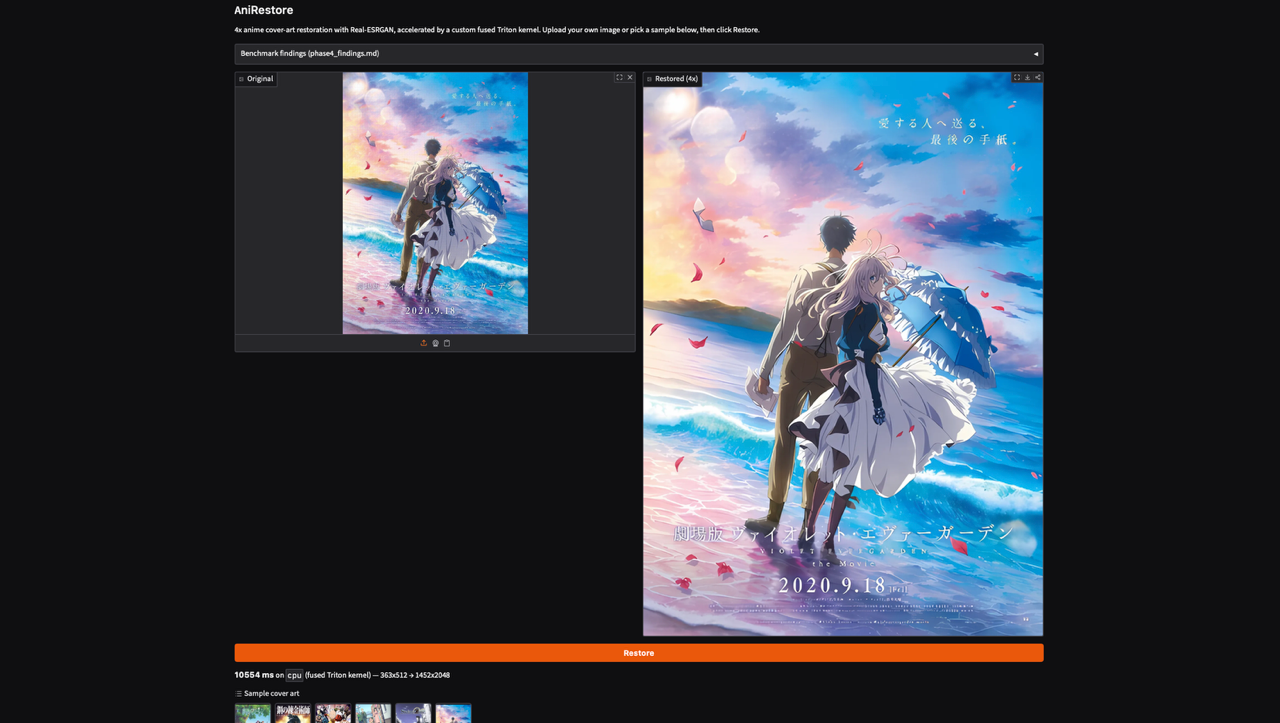Pick the fifth sample cover thumbnail

[x=413, y=713]
